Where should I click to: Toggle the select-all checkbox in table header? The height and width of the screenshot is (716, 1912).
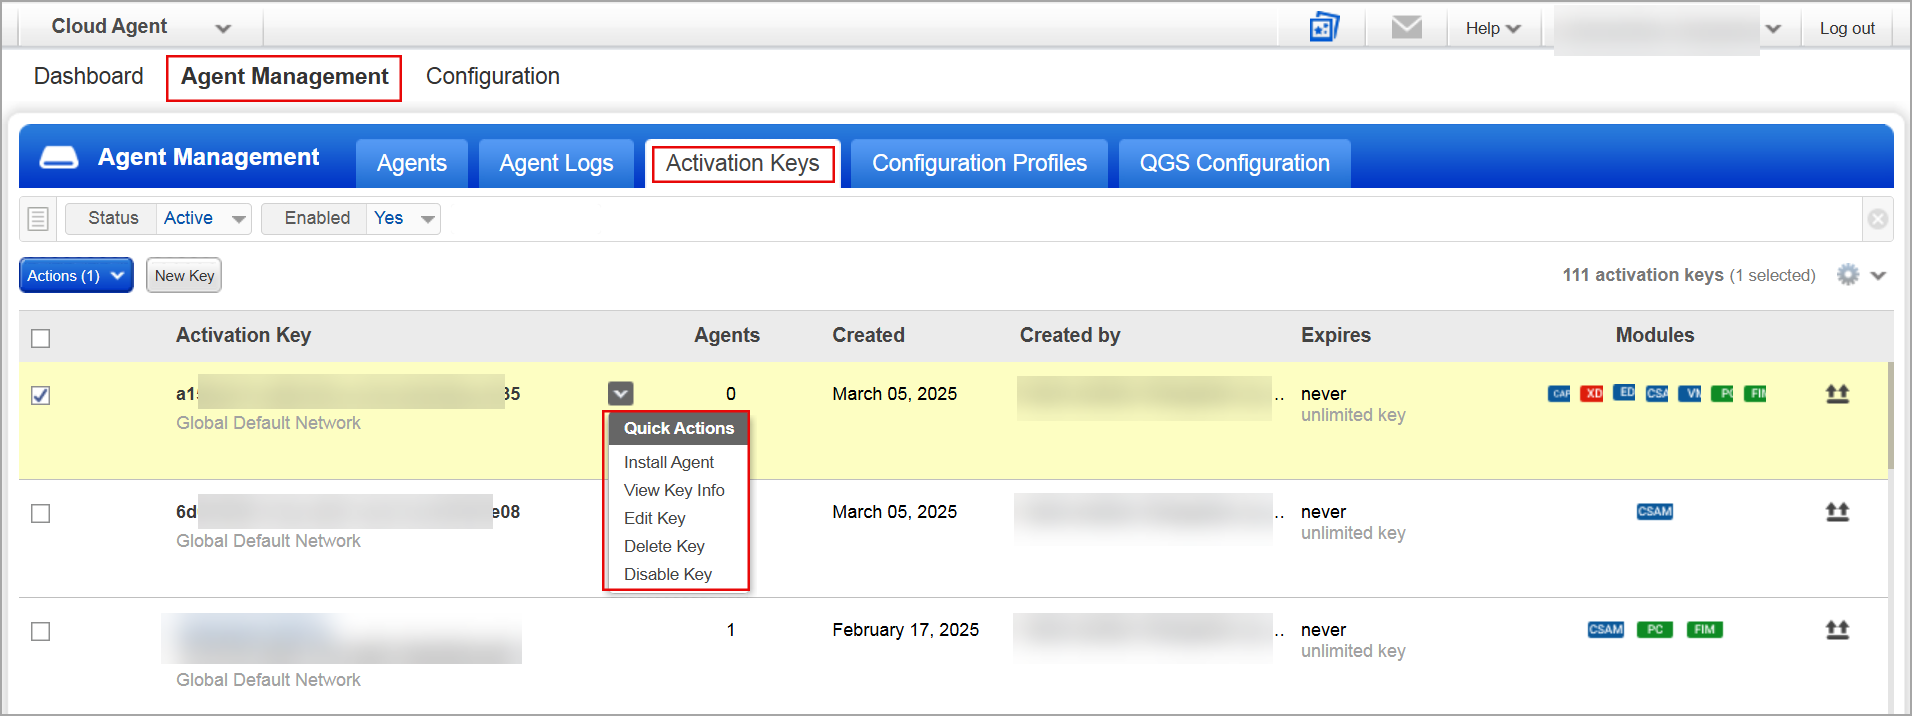tap(41, 338)
